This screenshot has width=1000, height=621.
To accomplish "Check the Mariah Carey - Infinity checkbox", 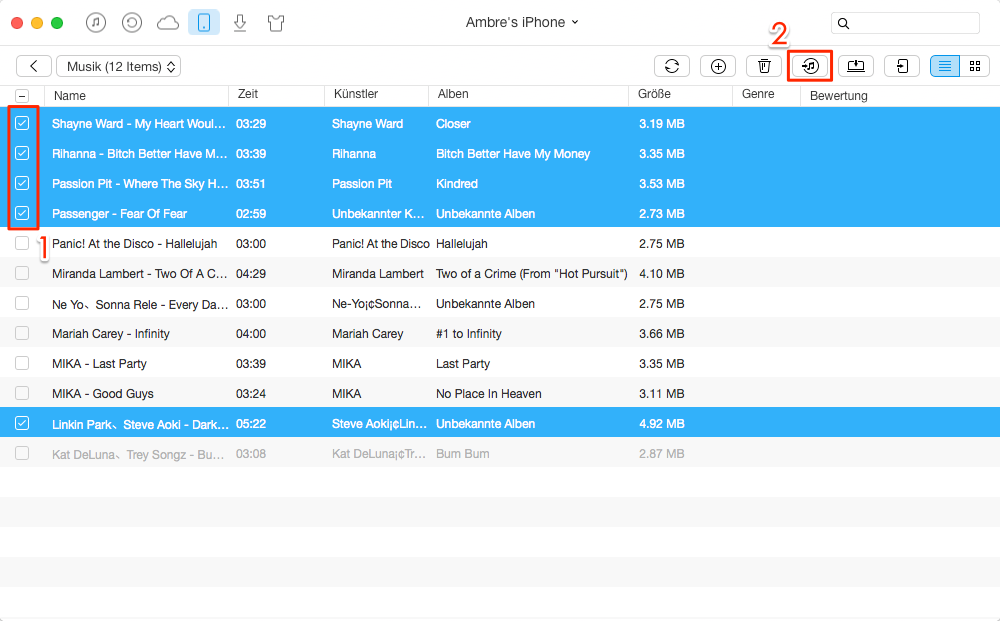I will point(22,333).
